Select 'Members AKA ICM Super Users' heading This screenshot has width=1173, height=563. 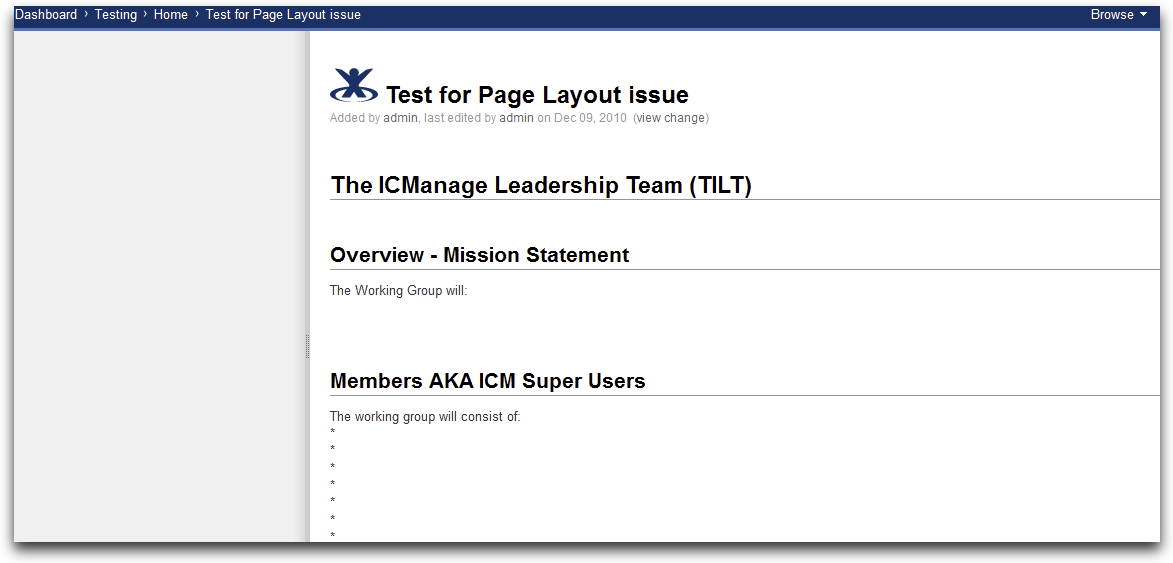point(488,381)
